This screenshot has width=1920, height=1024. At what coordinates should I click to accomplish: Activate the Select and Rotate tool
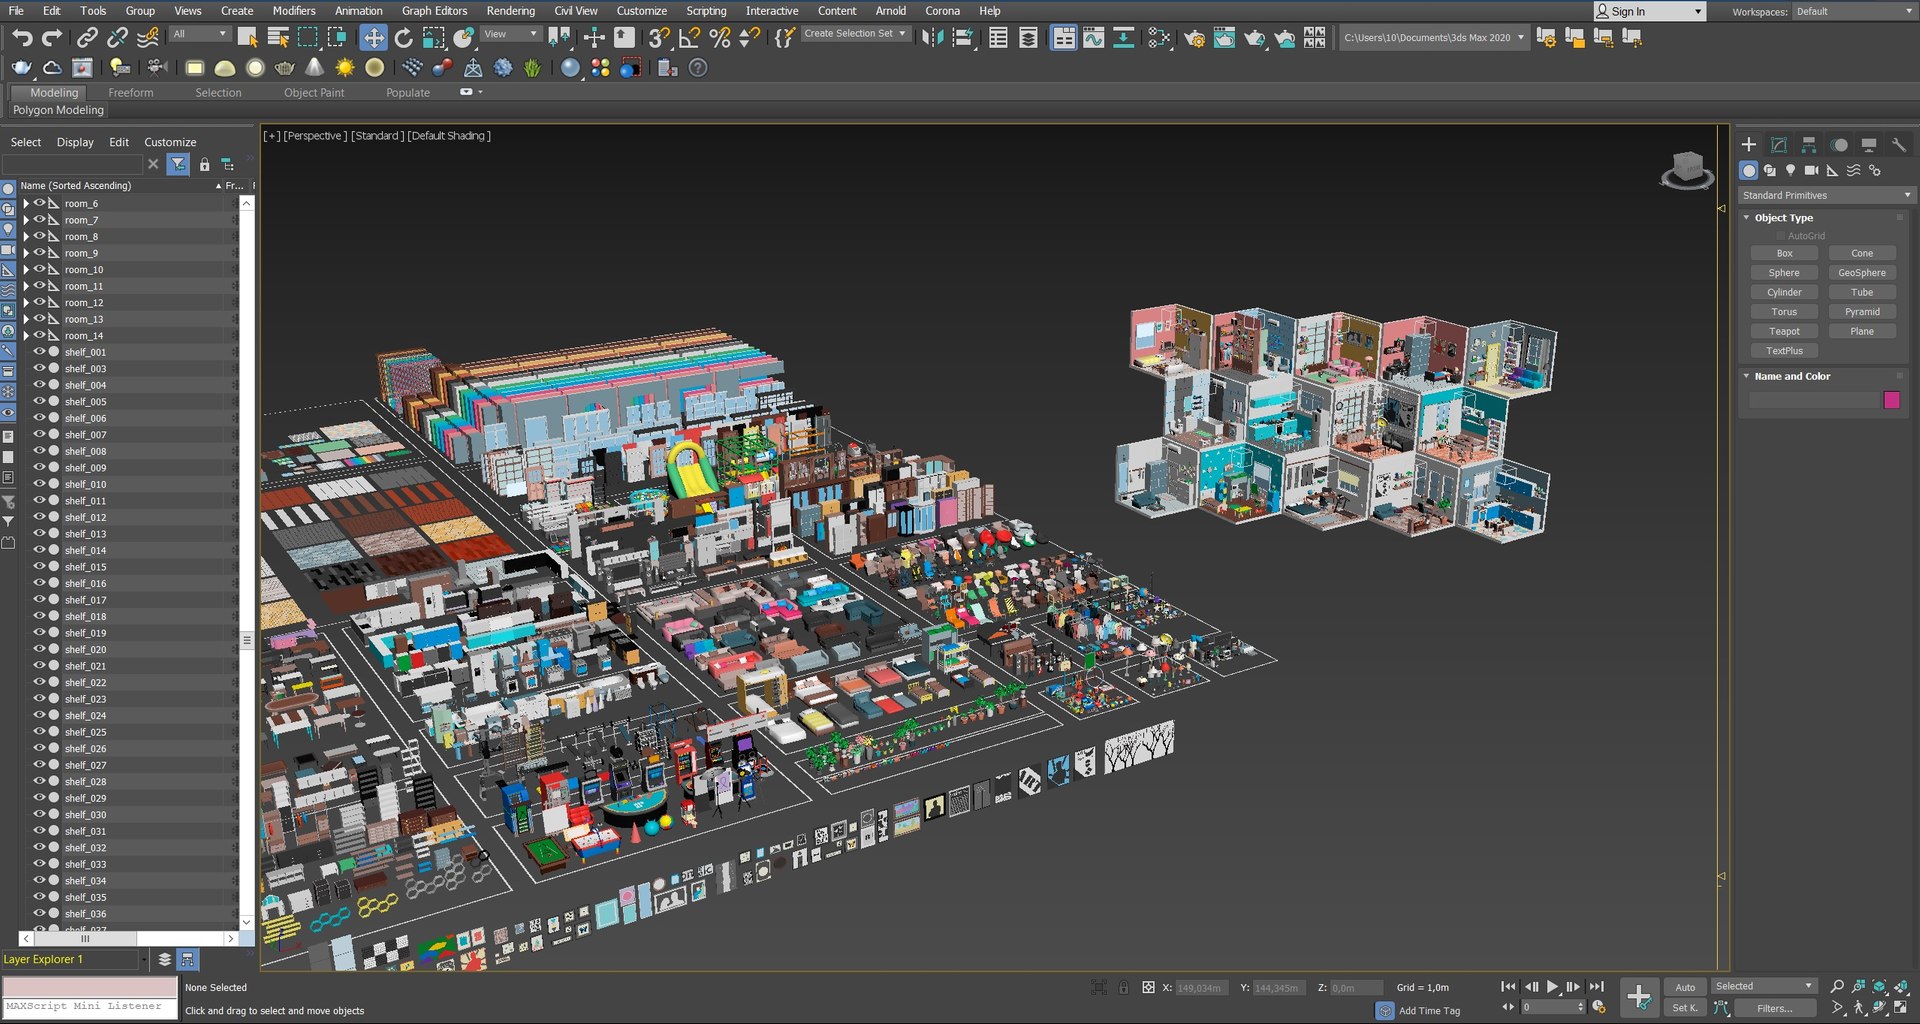(x=403, y=38)
